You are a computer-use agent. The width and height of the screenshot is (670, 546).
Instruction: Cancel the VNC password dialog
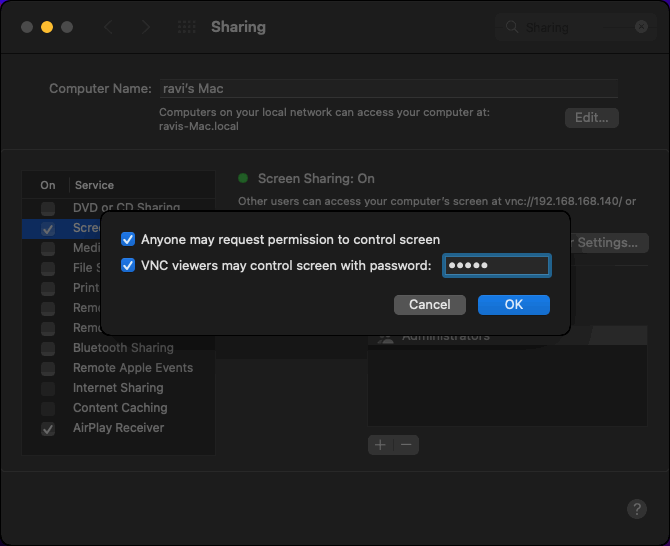point(429,305)
